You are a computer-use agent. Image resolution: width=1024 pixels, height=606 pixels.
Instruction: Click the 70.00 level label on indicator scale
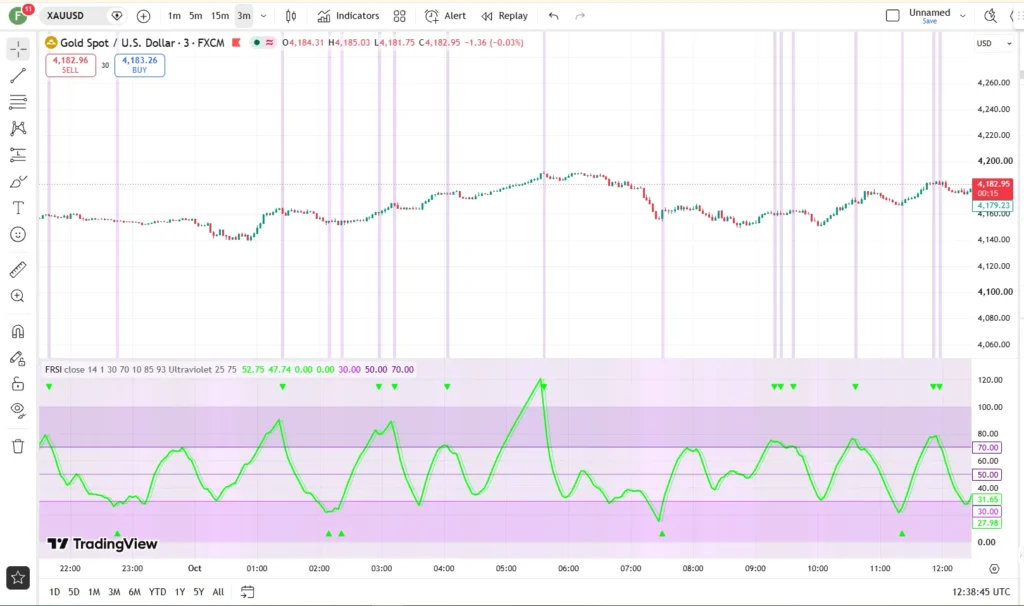pyautogui.click(x=987, y=447)
